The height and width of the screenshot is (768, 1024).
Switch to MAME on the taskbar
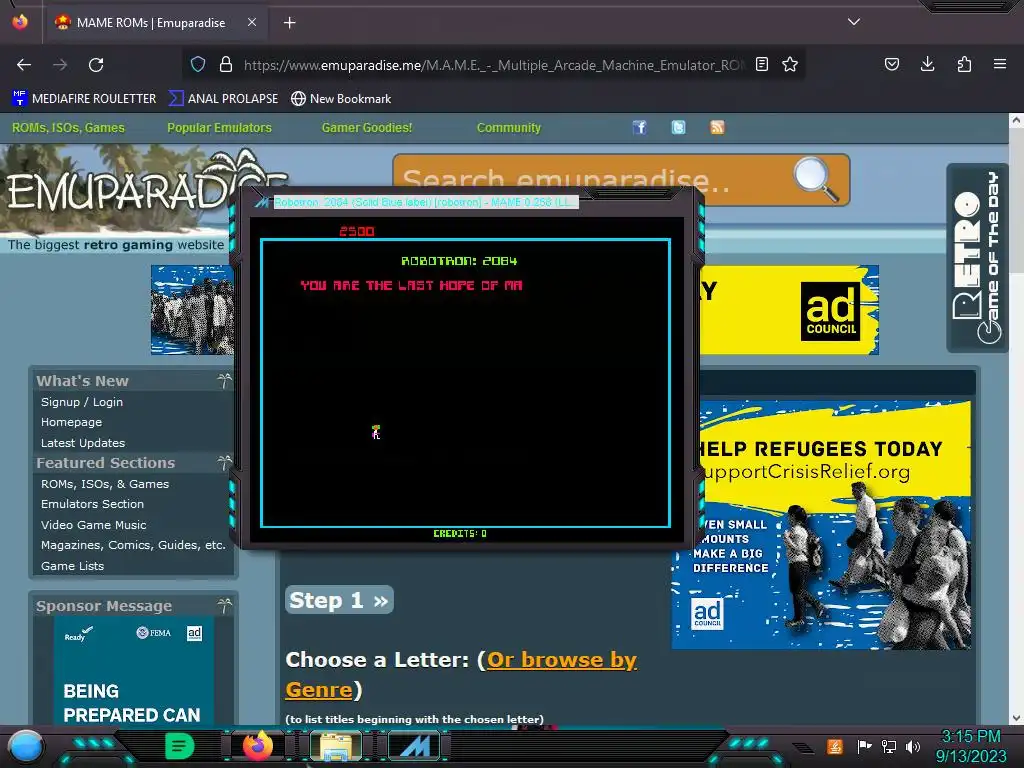415,746
